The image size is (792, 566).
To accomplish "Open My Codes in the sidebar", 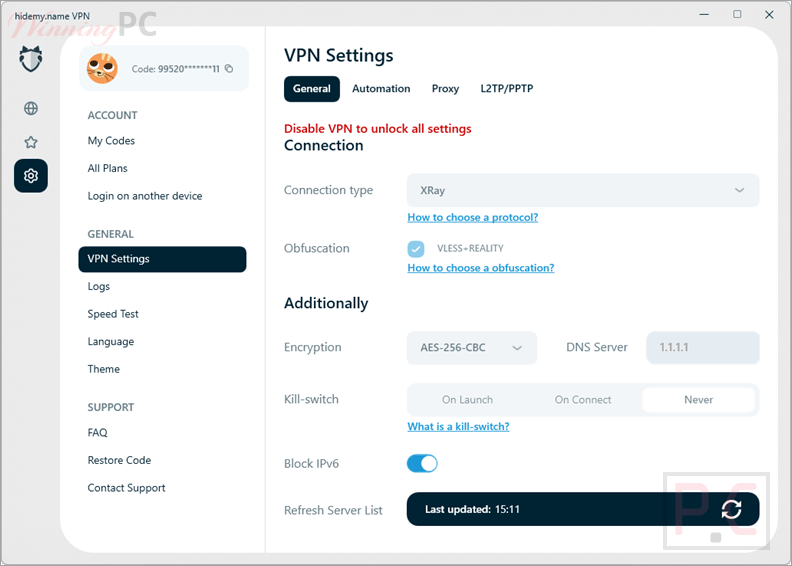I will [111, 141].
